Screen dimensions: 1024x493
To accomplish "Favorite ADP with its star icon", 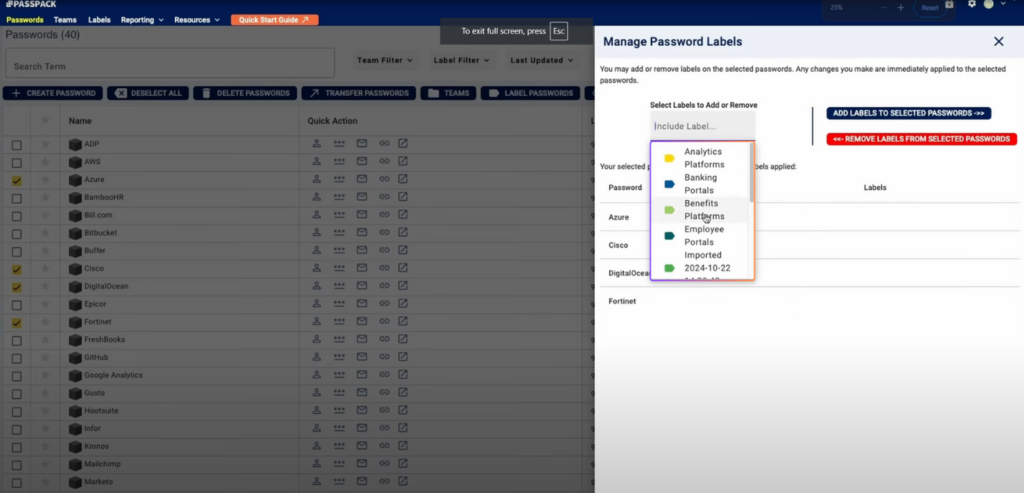I will point(45,144).
